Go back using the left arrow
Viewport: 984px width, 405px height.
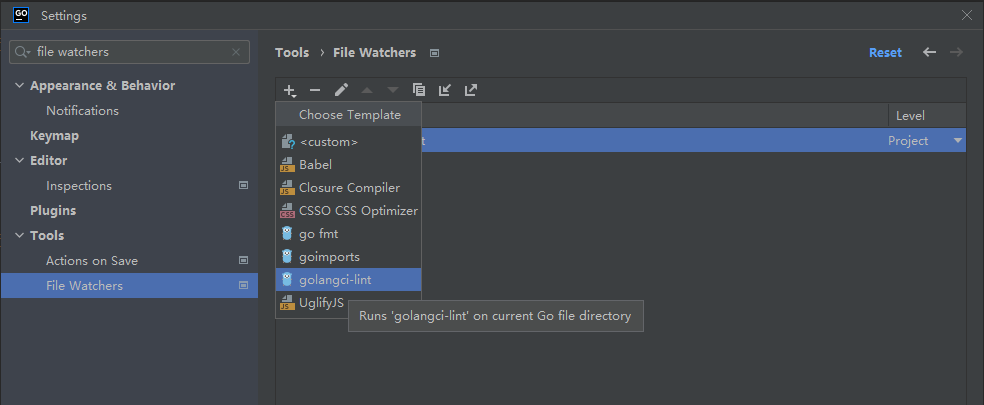(x=929, y=52)
